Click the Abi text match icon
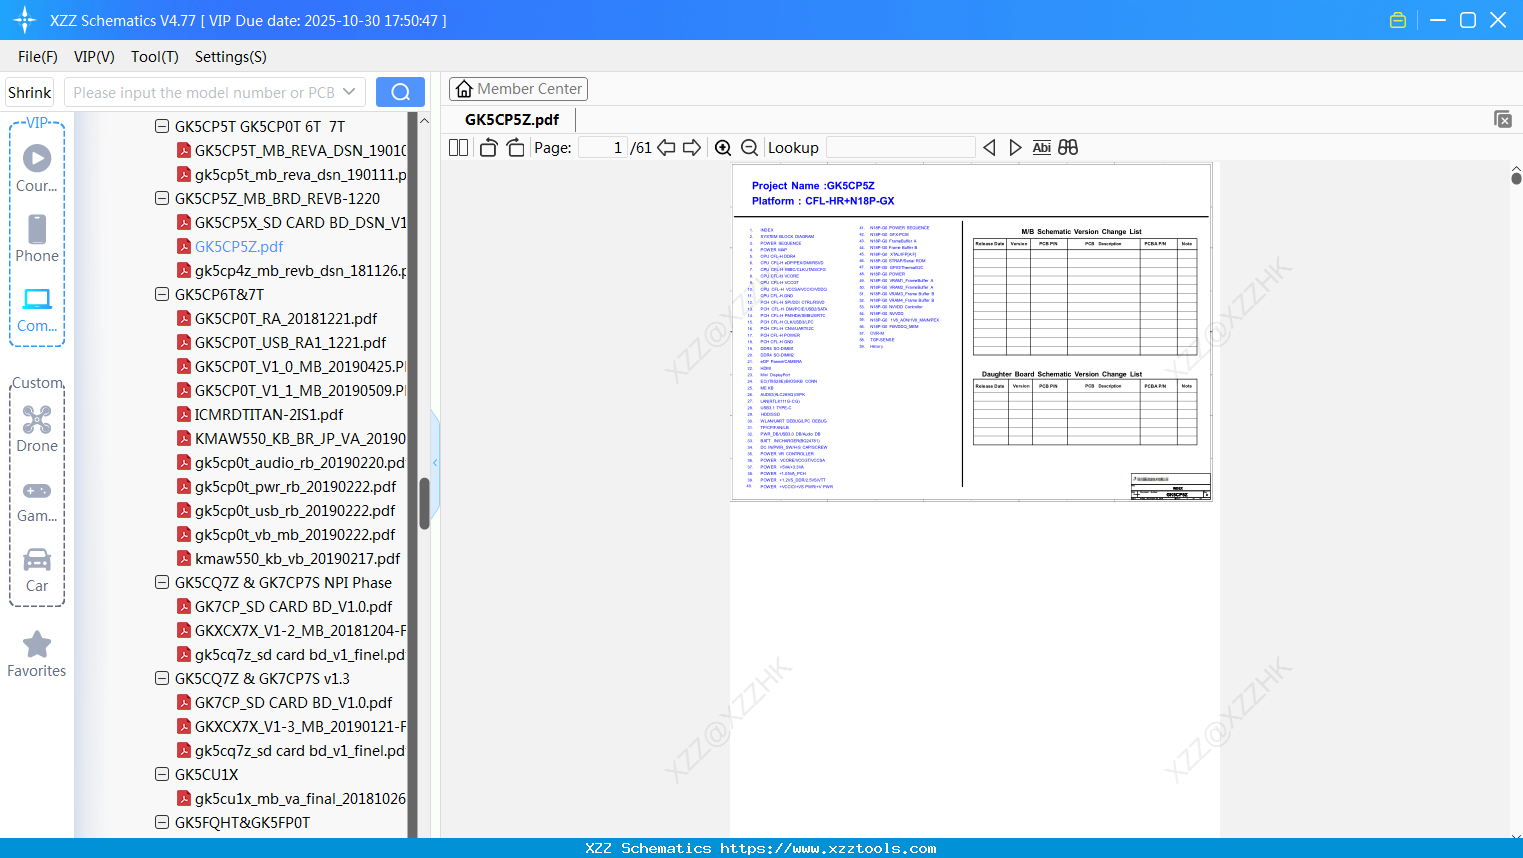 click(1041, 148)
